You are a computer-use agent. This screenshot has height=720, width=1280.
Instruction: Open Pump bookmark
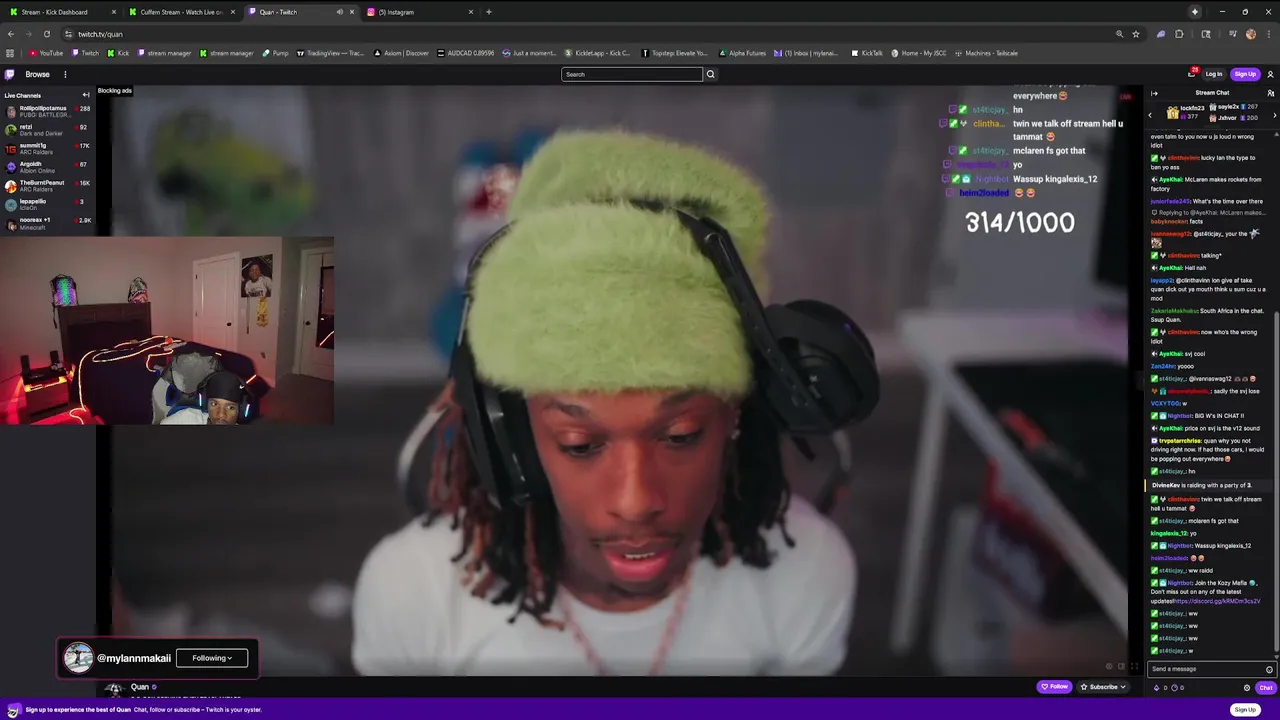pyautogui.click(x=276, y=53)
